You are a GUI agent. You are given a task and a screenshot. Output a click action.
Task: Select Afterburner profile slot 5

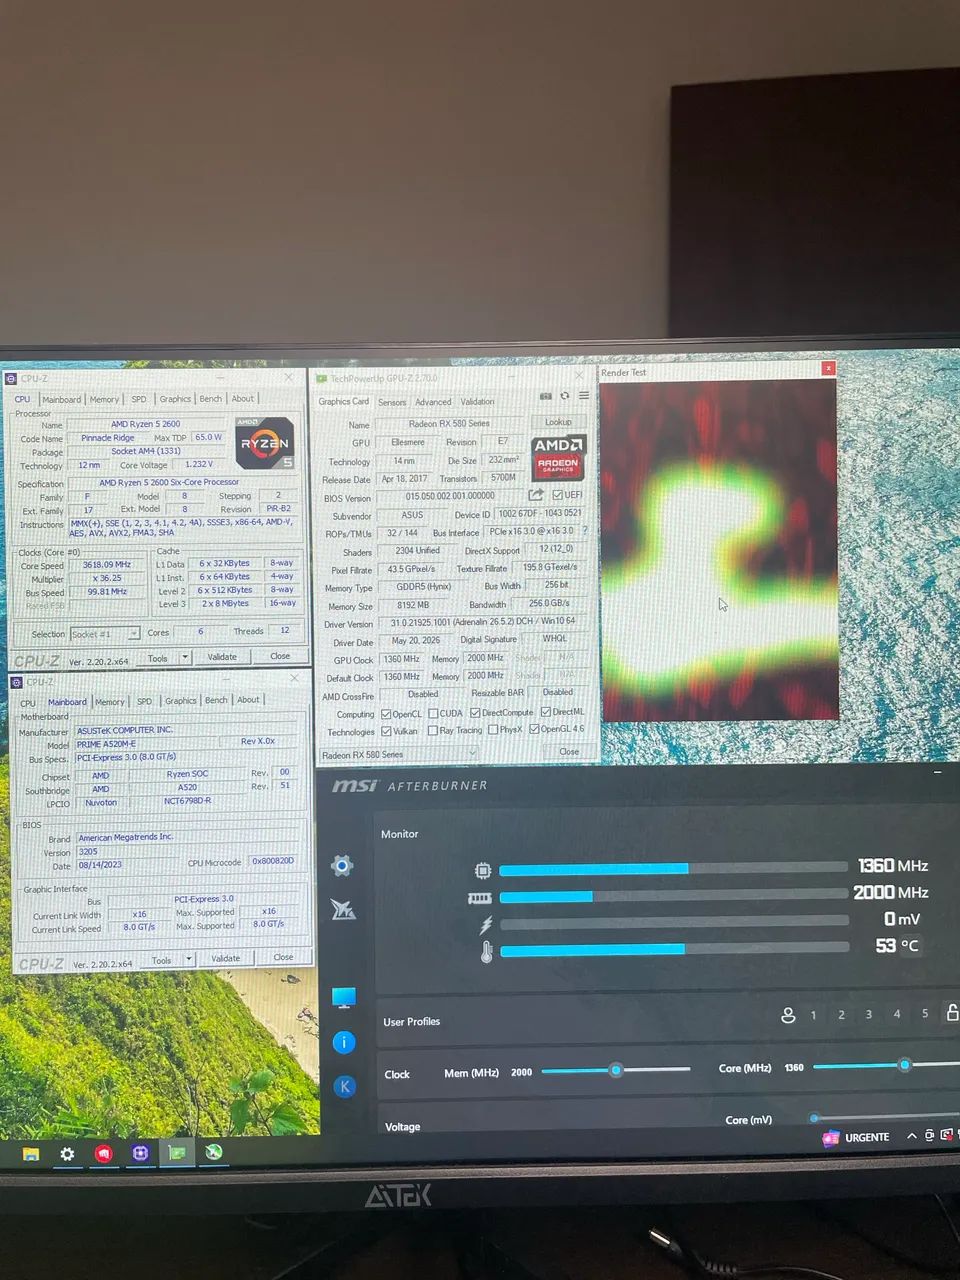click(x=925, y=1014)
